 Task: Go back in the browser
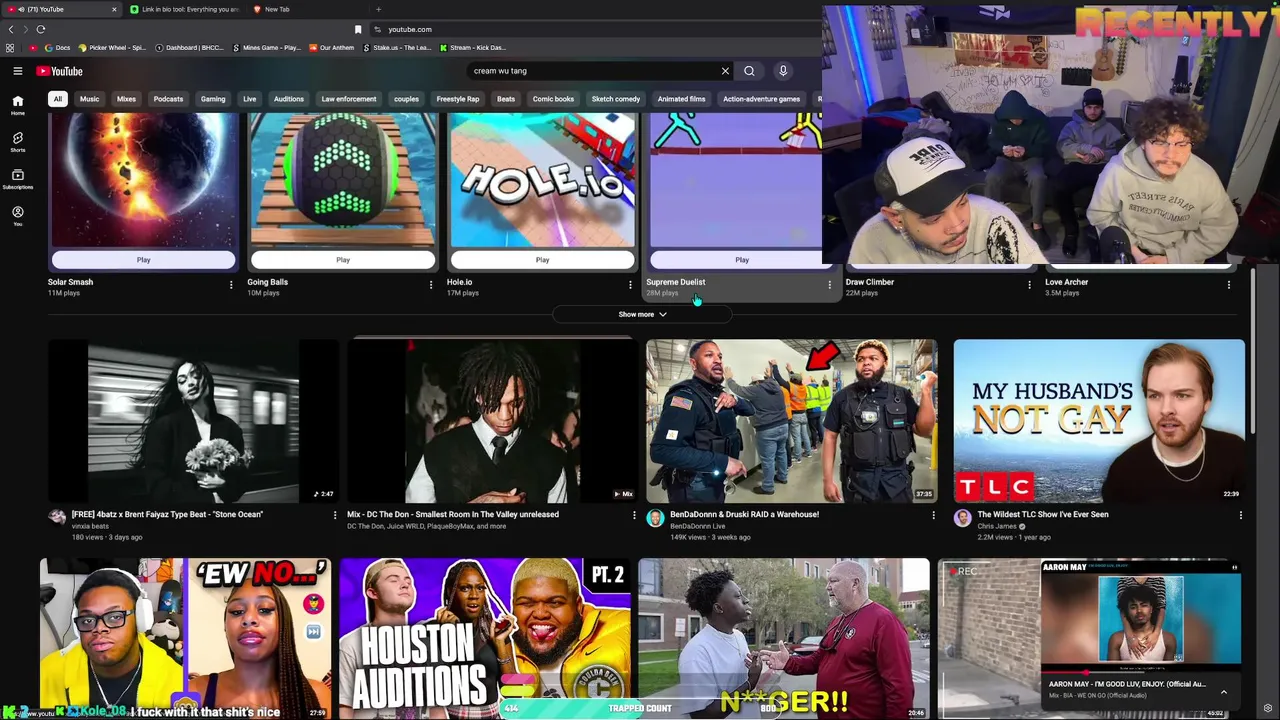point(11,29)
